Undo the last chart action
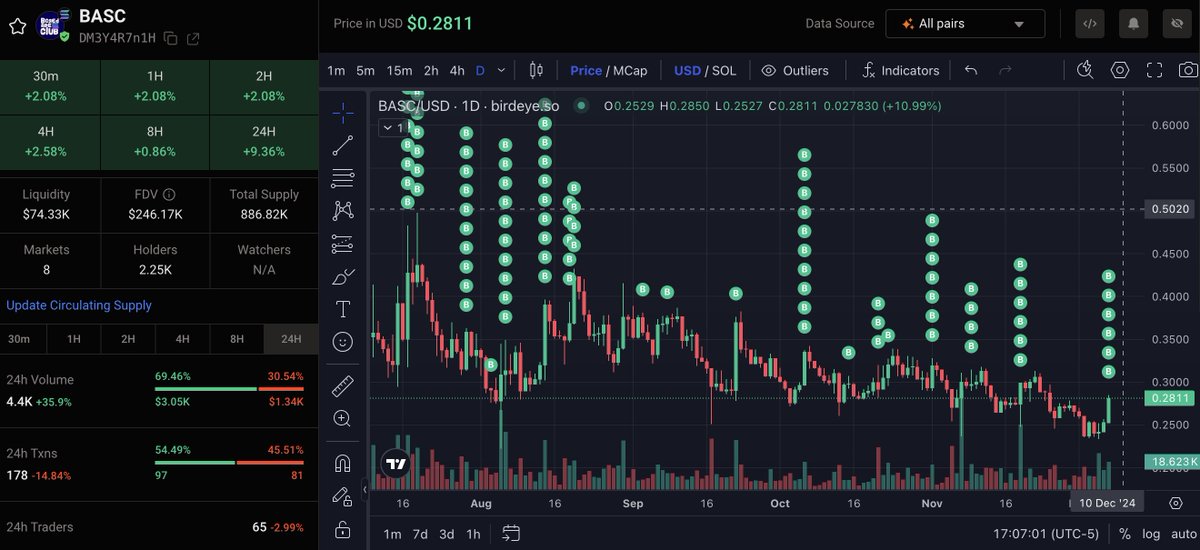 pos(970,70)
